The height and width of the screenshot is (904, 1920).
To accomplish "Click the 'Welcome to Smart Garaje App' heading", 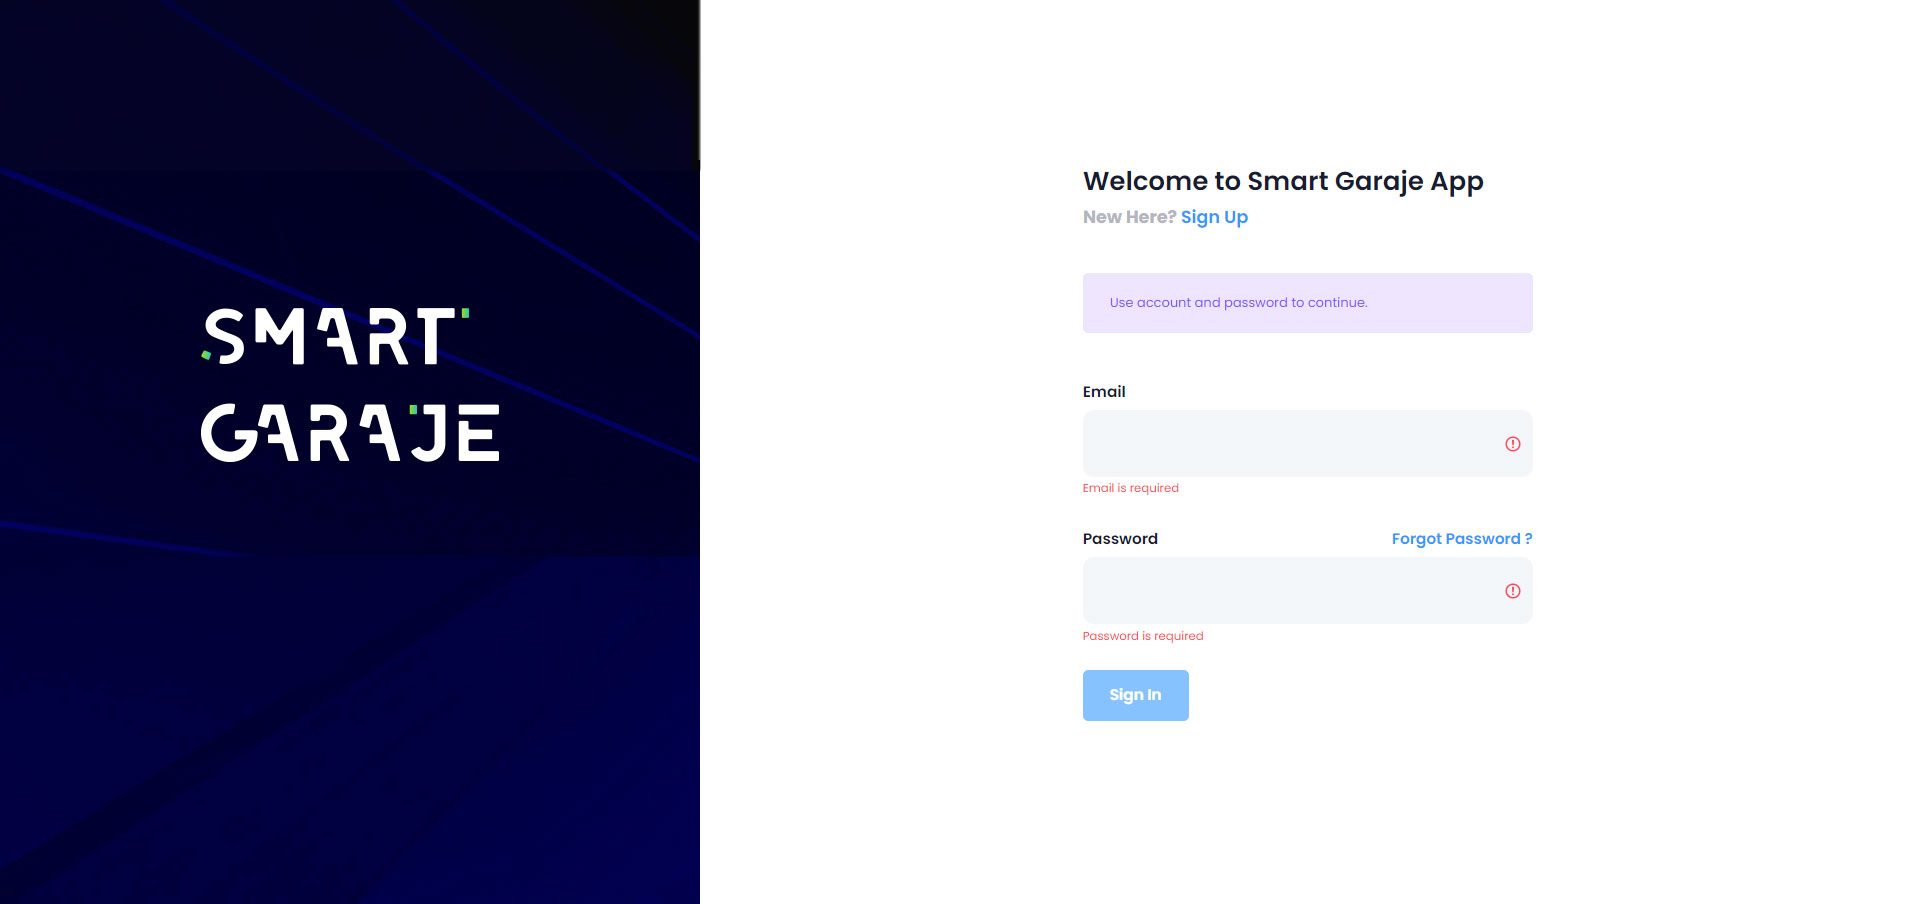I will (1283, 181).
